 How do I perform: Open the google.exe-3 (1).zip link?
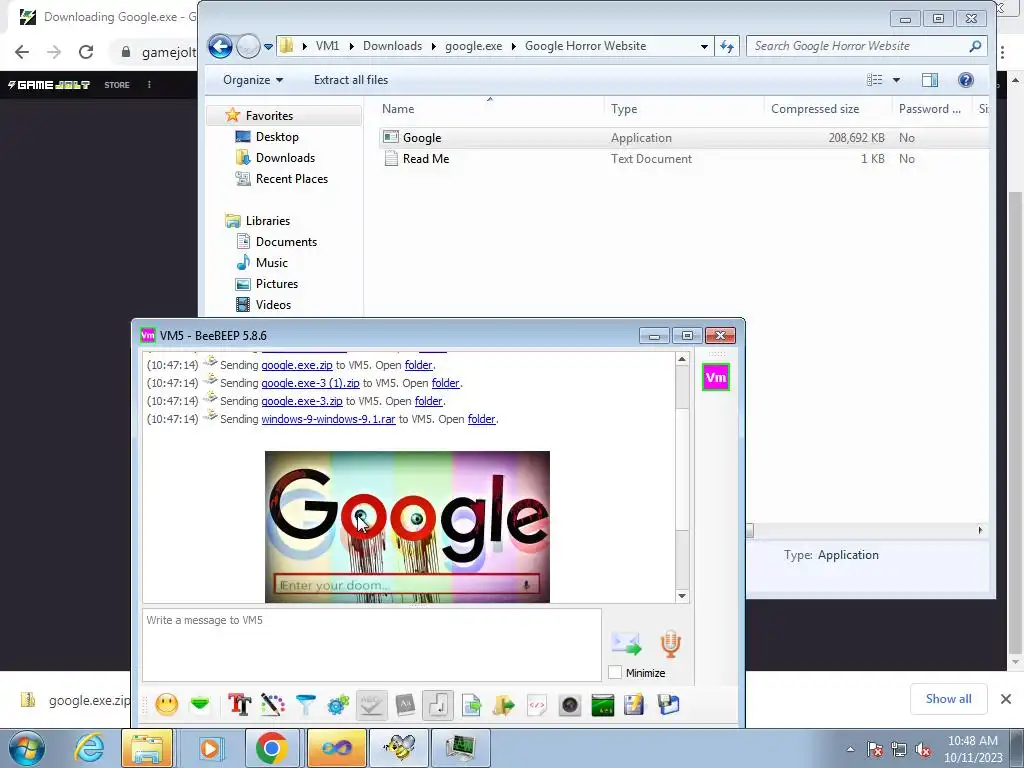point(310,383)
